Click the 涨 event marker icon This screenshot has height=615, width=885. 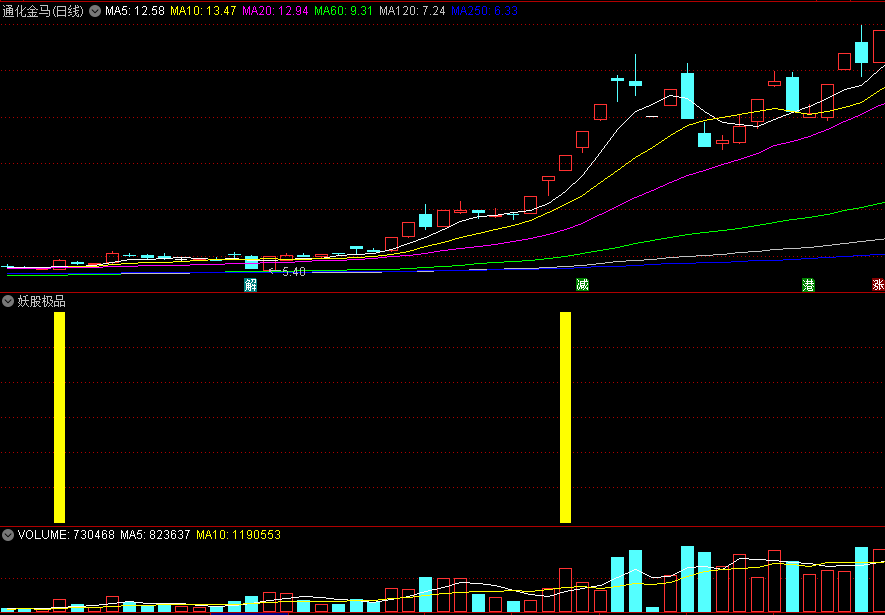click(878, 285)
